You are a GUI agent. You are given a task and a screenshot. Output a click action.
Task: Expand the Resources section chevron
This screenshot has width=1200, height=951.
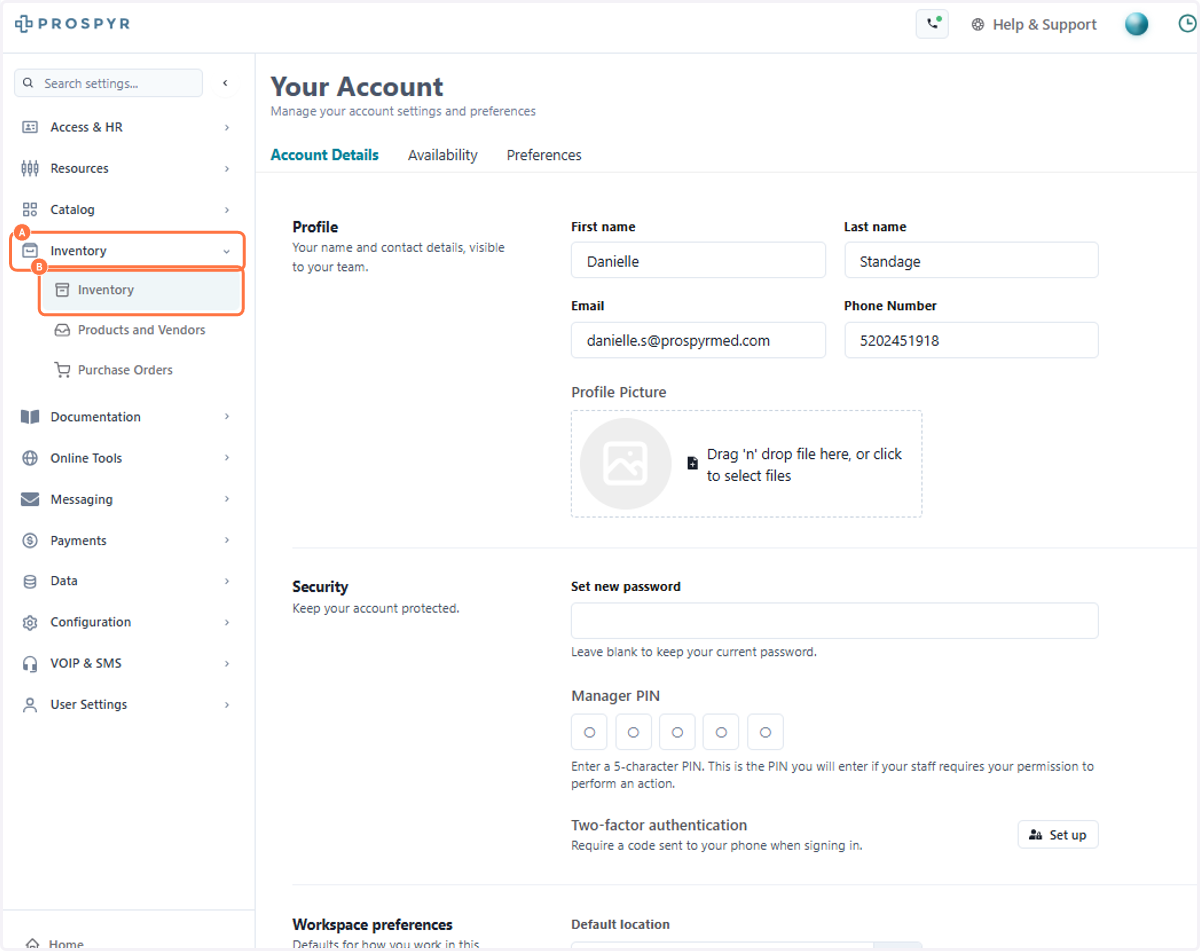227,168
